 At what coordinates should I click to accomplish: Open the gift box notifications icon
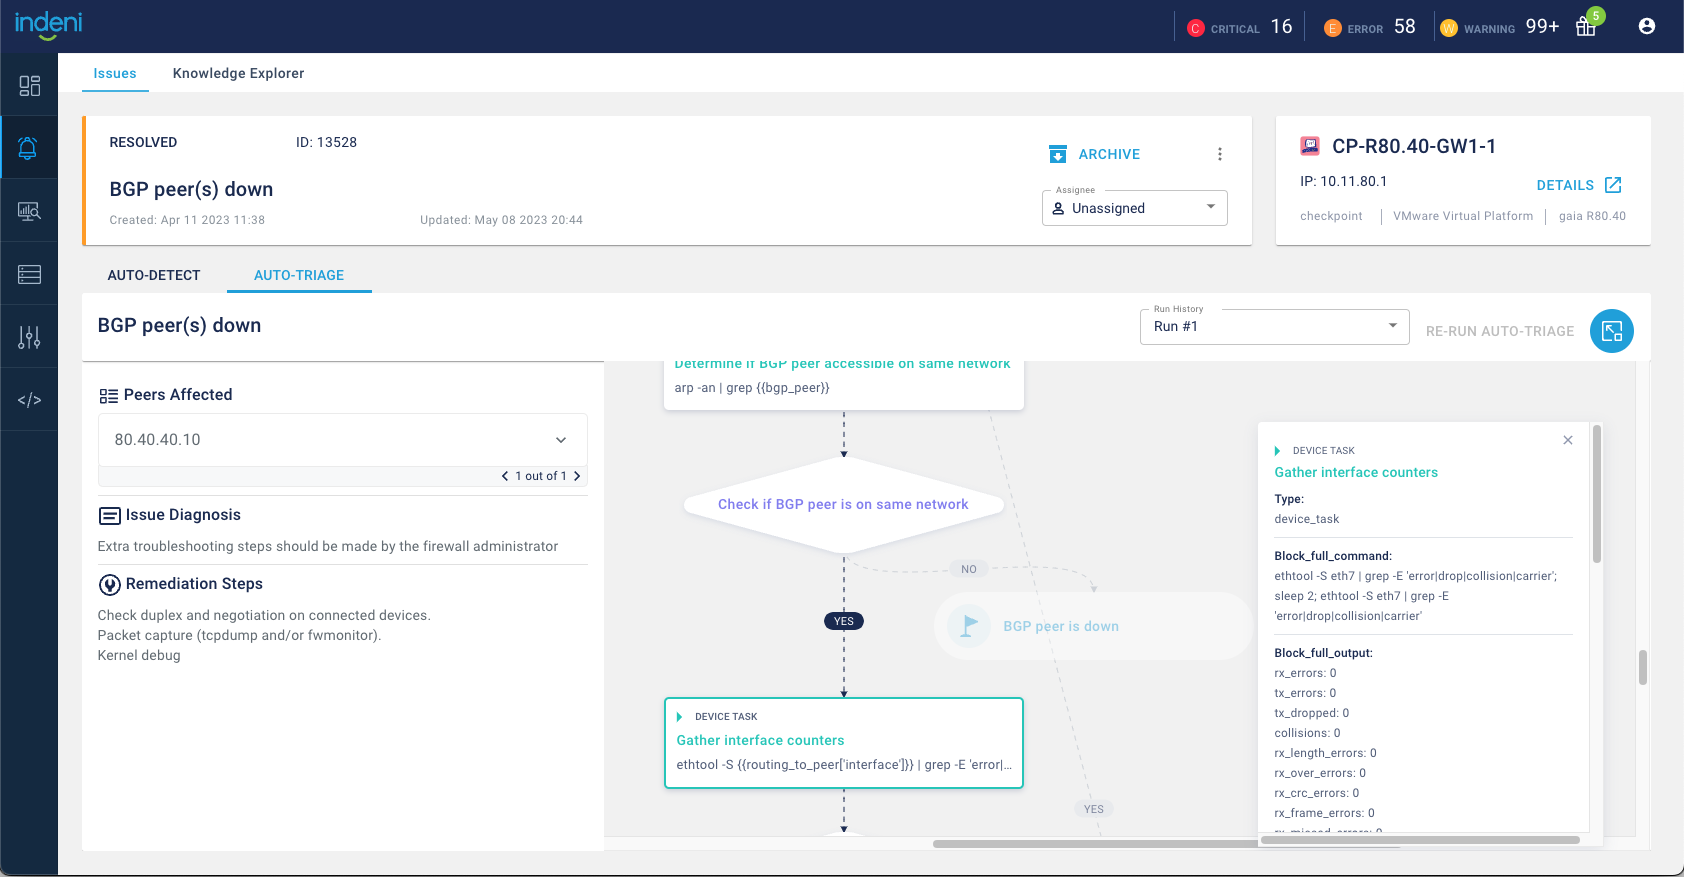click(x=1585, y=27)
